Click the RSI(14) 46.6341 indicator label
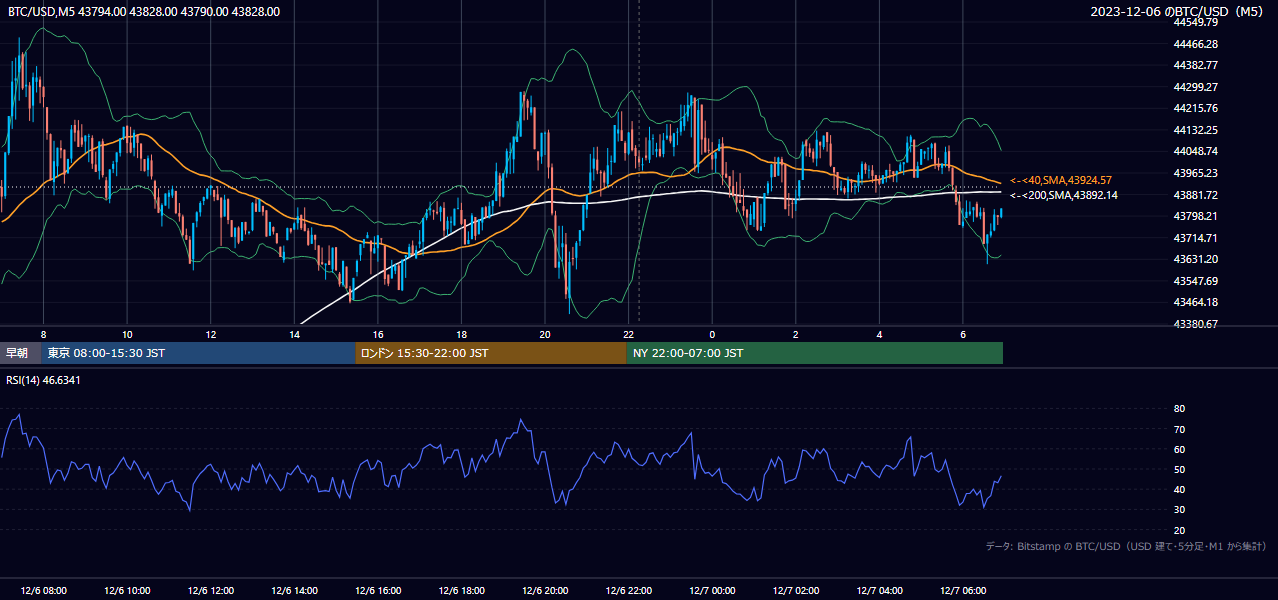Image resolution: width=1278 pixels, height=600 pixels. pyautogui.click(x=44, y=380)
